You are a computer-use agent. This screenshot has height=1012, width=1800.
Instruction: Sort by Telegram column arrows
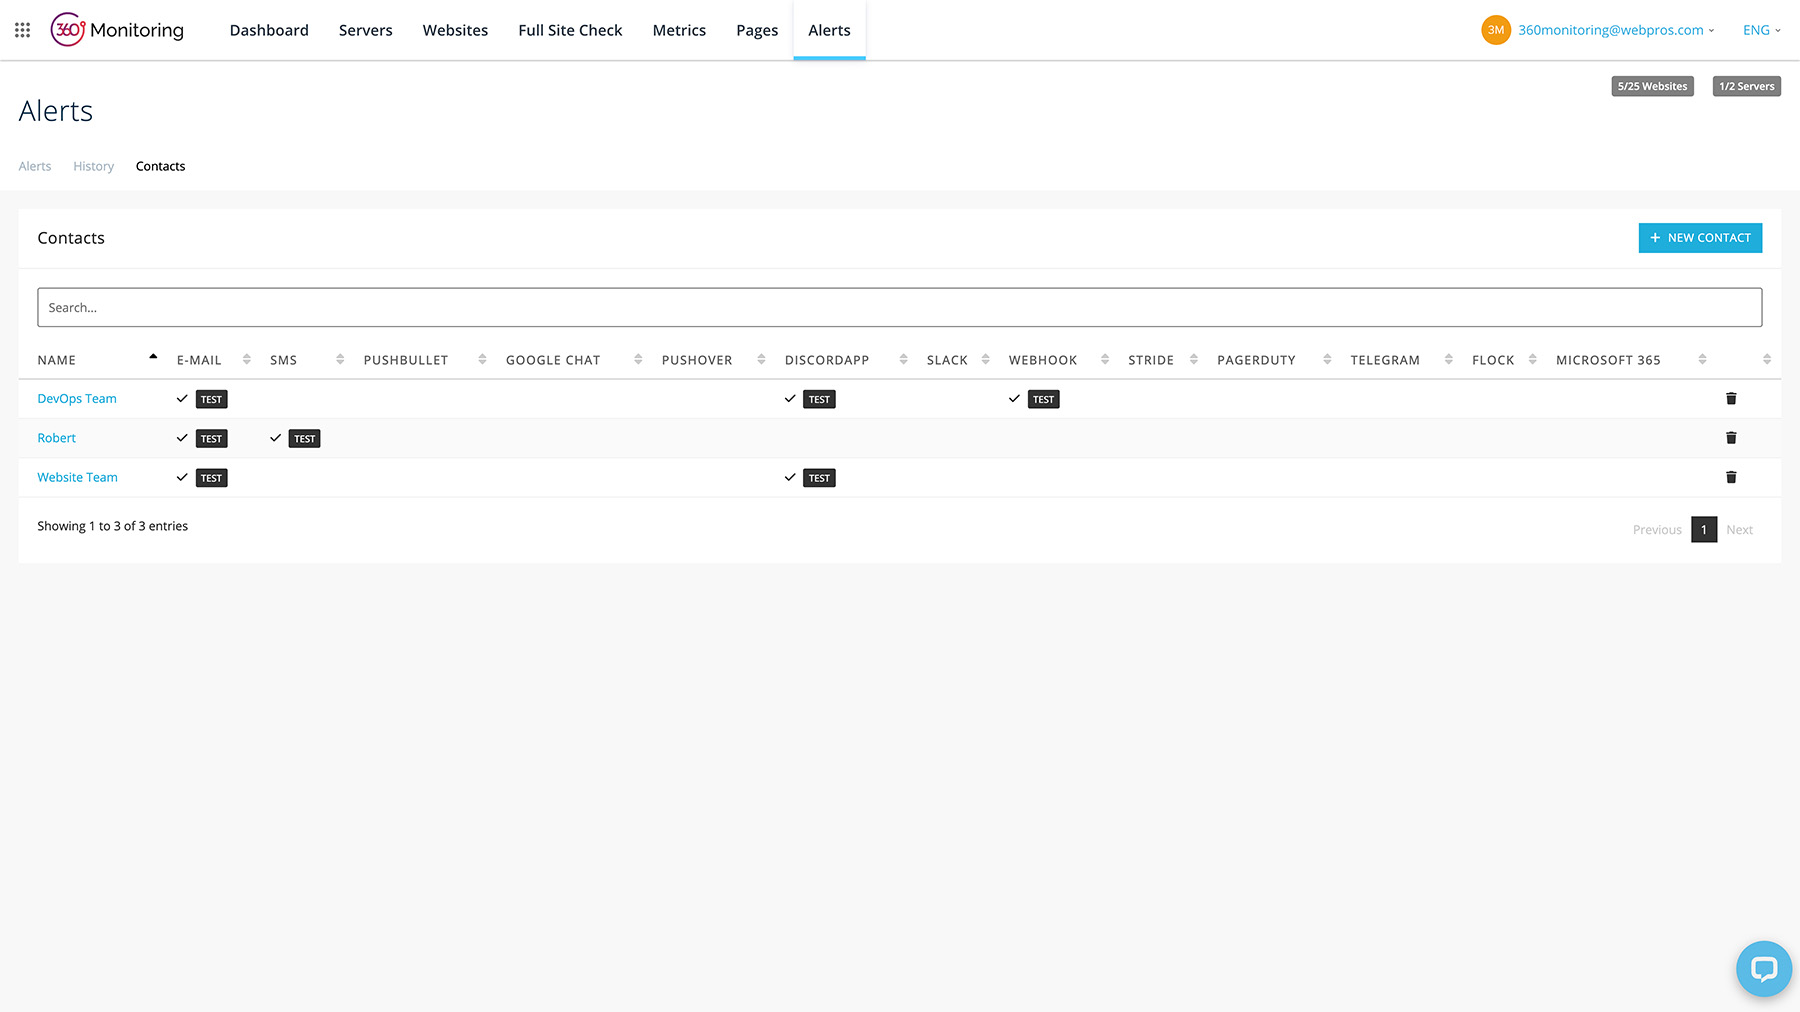(x=1448, y=359)
